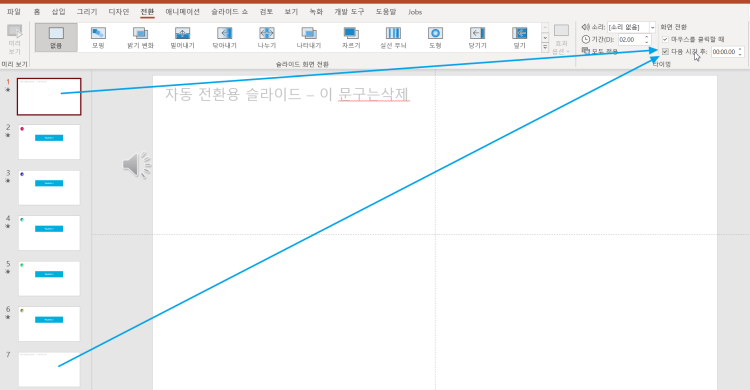750x390 pixels.
Task: Apply the 자르기 (Cut) transition
Action: (x=351, y=37)
